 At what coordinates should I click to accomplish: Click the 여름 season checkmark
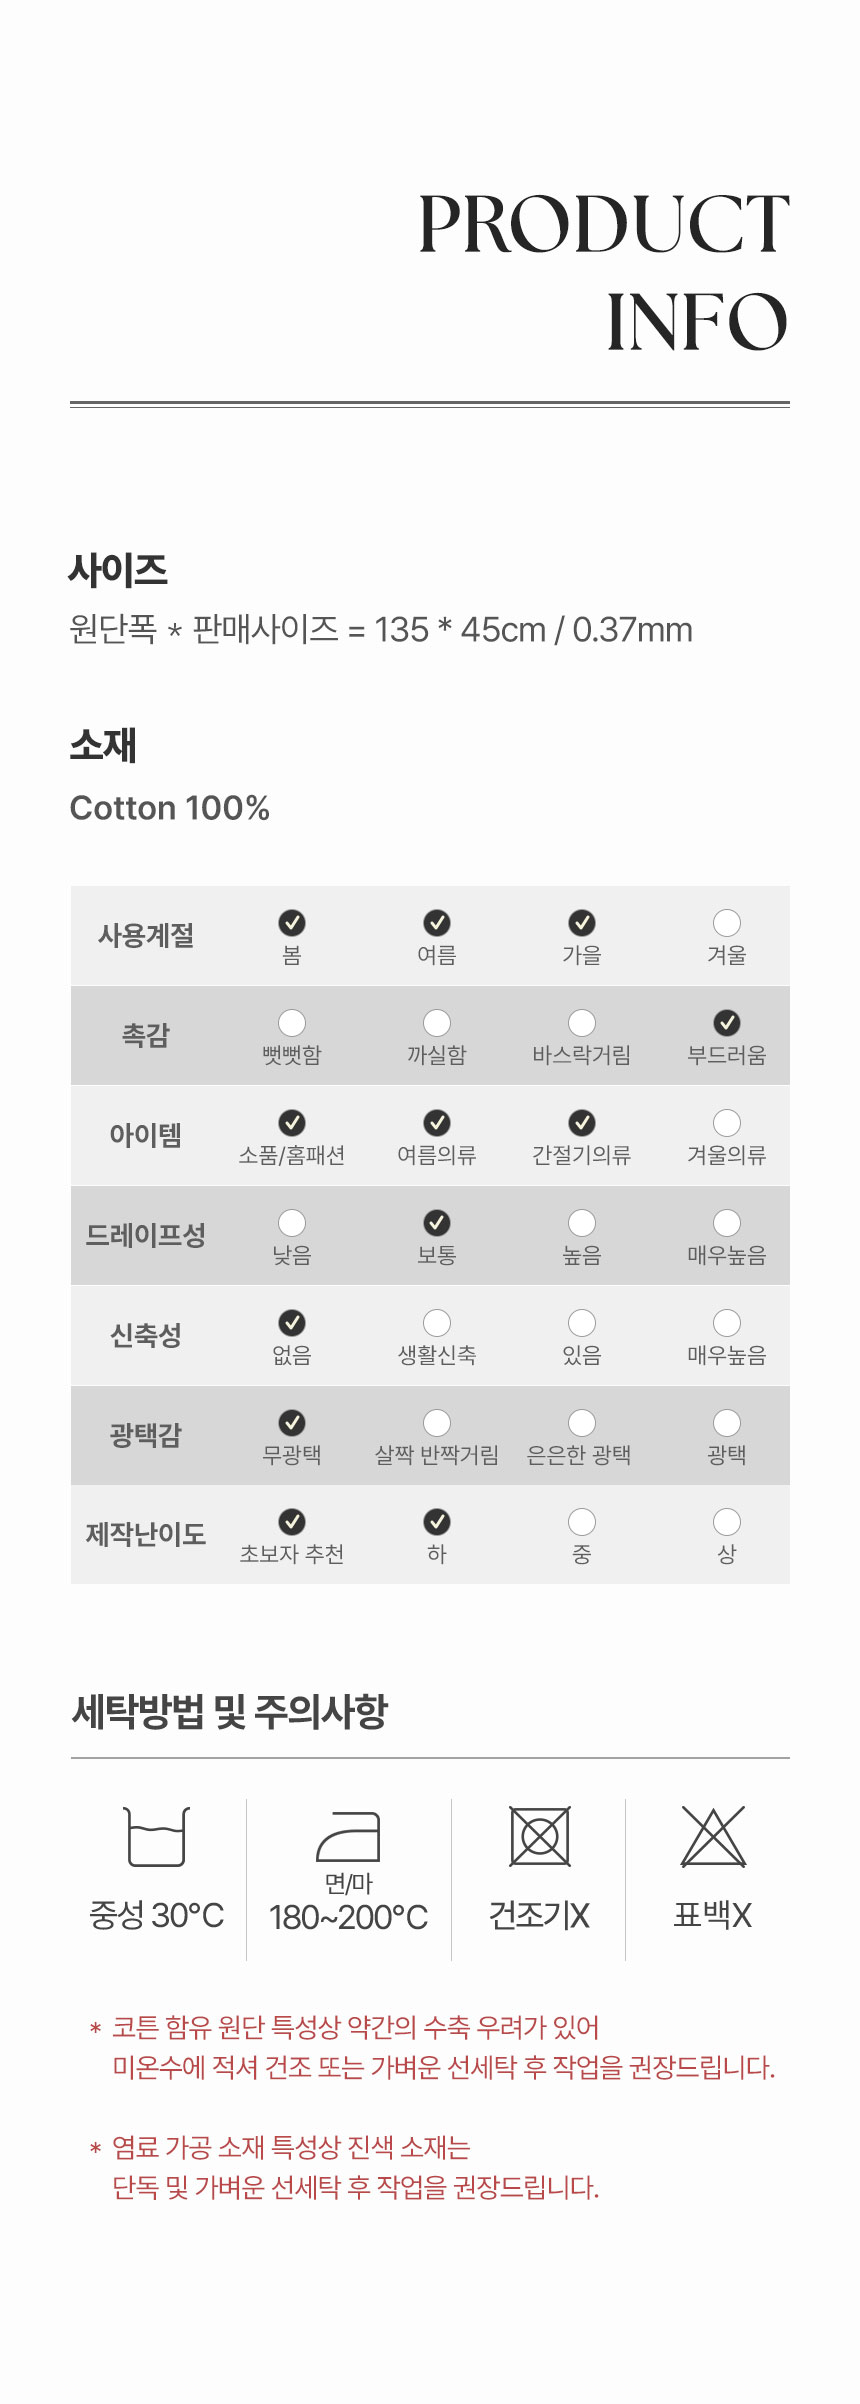tap(437, 922)
